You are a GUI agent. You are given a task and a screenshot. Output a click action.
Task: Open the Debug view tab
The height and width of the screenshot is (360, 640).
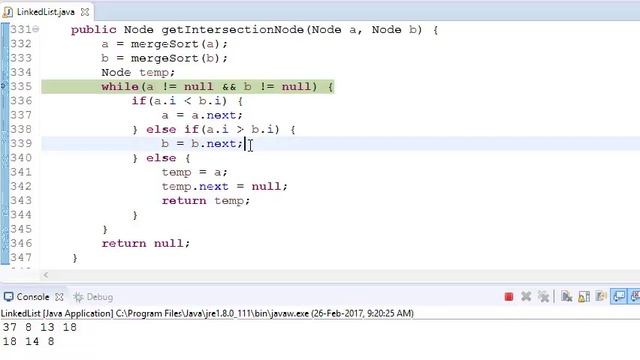click(x=100, y=297)
